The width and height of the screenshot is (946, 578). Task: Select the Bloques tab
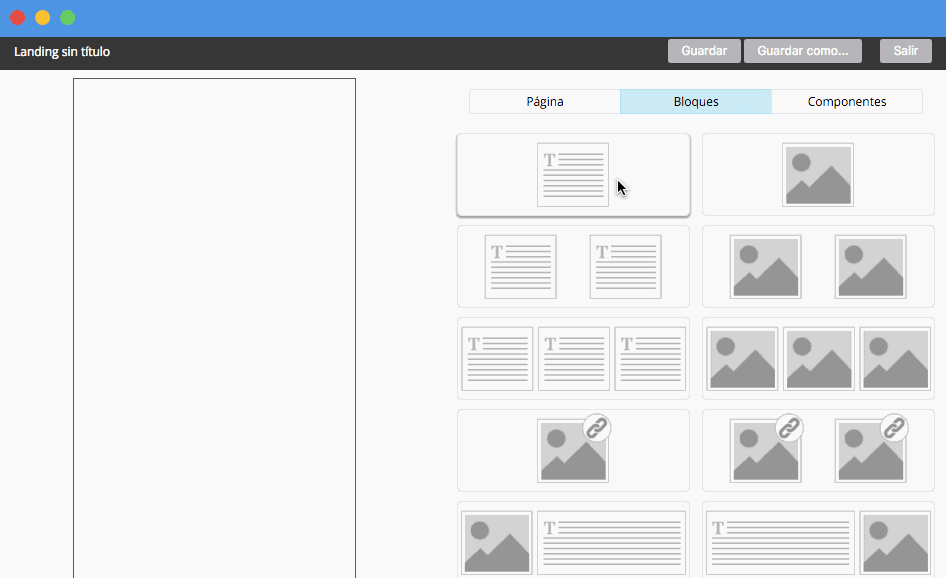click(696, 101)
